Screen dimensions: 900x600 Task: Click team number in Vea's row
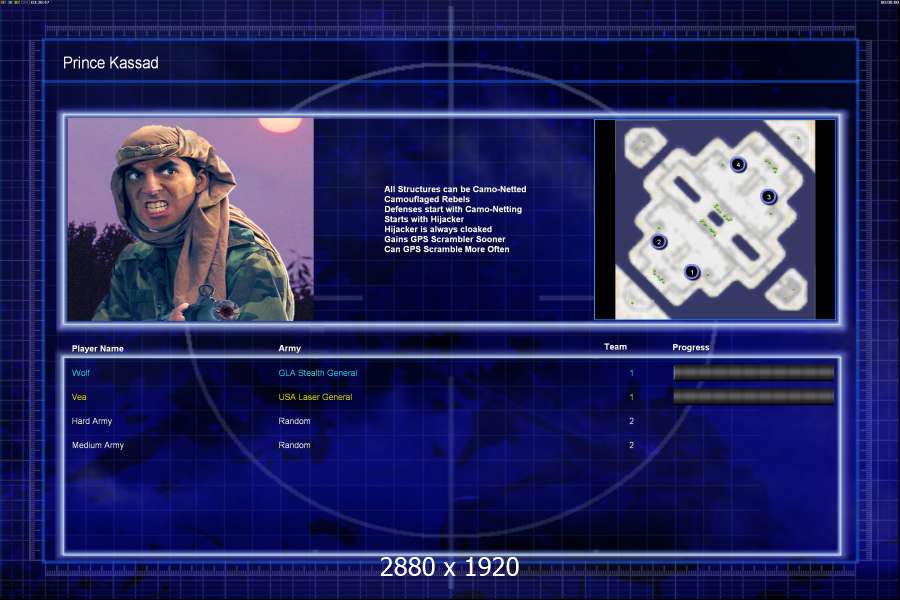pos(631,397)
